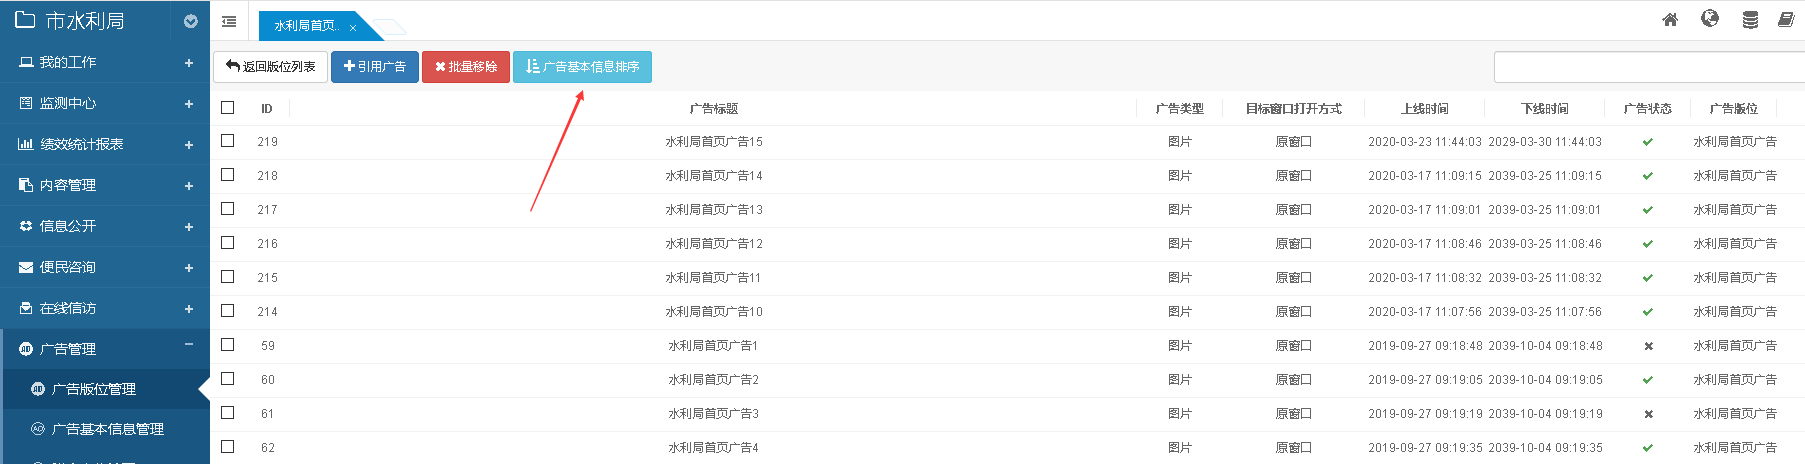This screenshot has width=1805, height=464.
Task: Close the 水利局首页 tab
Action: pos(353,28)
